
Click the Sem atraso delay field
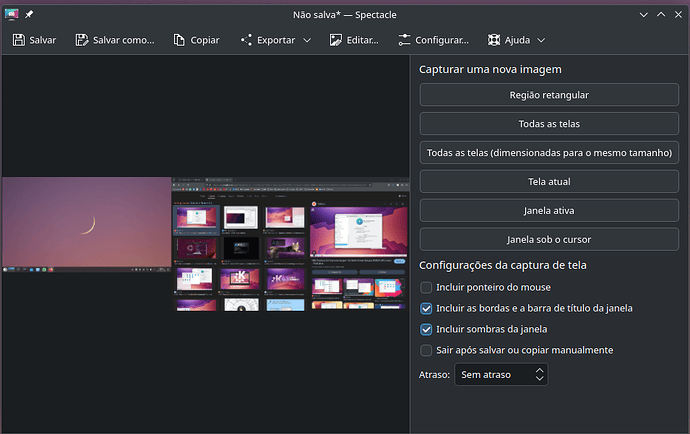pos(501,375)
